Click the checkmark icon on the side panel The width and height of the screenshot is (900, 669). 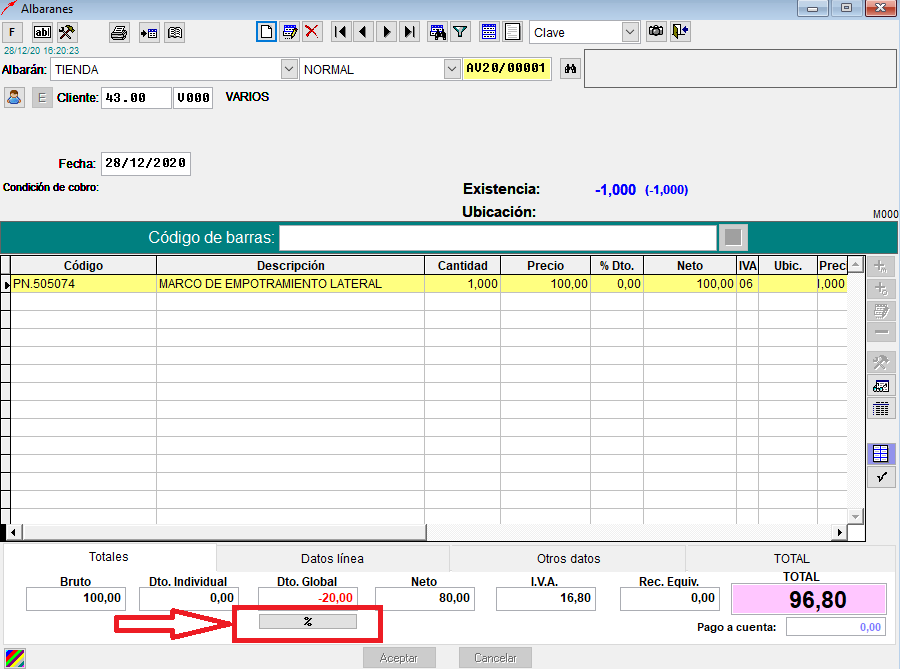pyautogui.click(x=881, y=477)
